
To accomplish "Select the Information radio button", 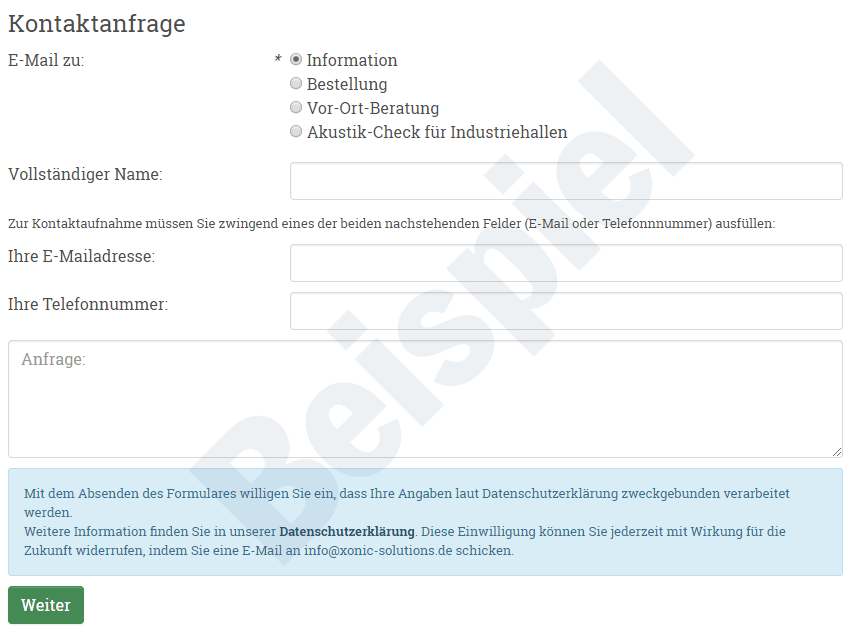I will [x=296, y=59].
